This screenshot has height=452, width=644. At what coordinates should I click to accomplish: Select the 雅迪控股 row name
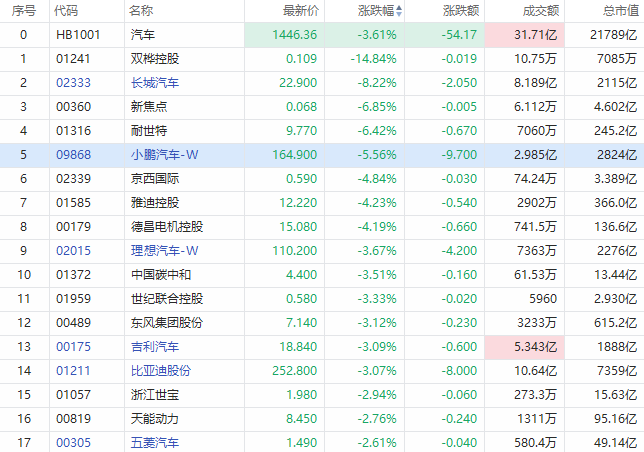click(x=155, y=203)
